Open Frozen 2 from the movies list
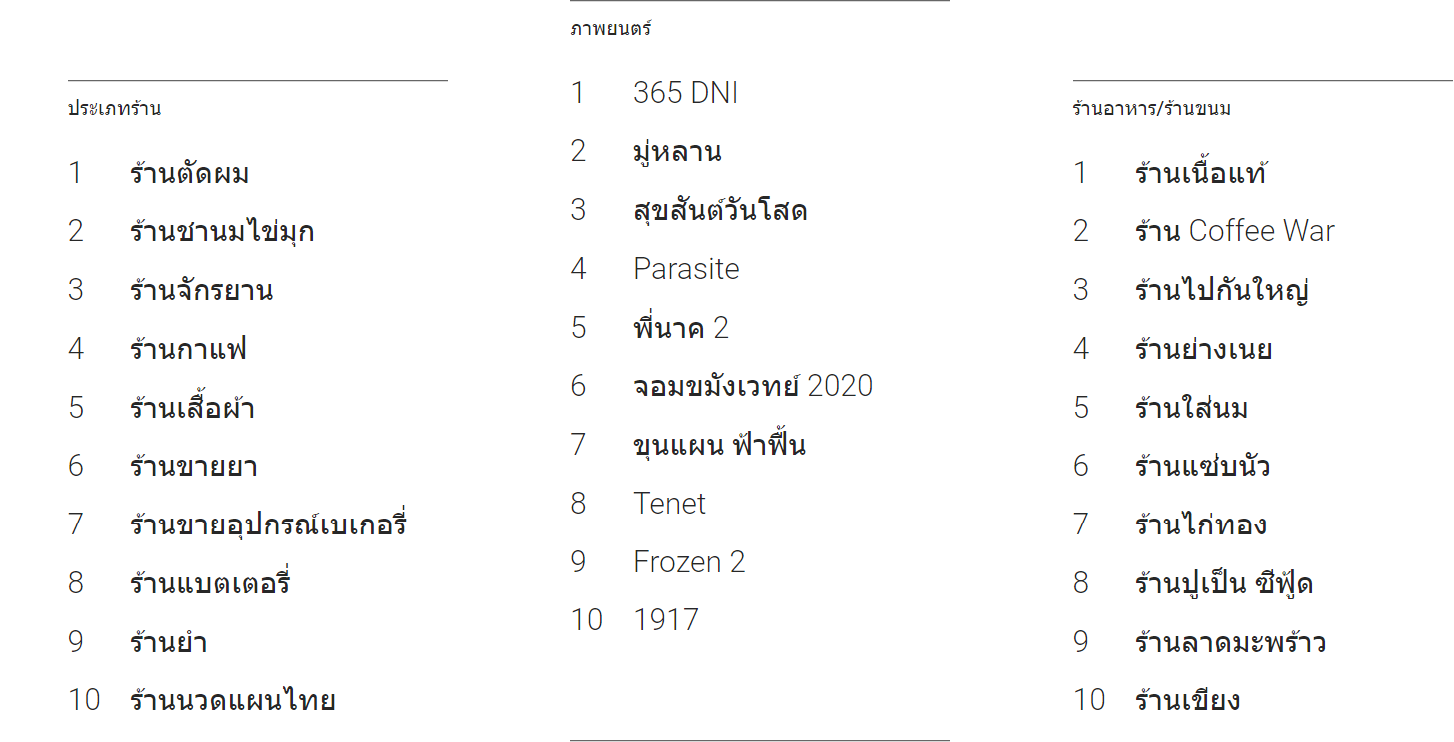 pyautogui.click(x=689, y=562)
